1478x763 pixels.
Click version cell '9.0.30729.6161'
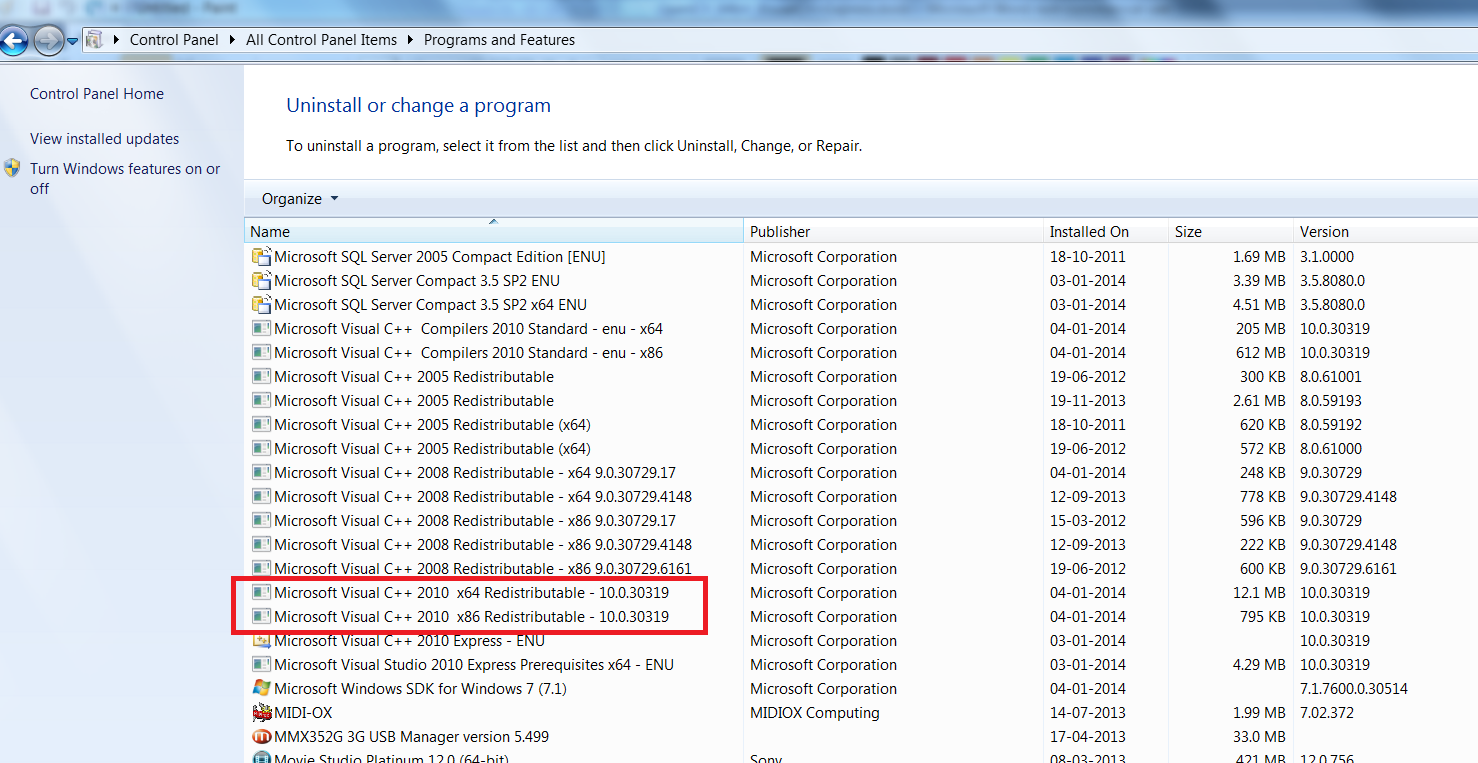point(1348,569)
